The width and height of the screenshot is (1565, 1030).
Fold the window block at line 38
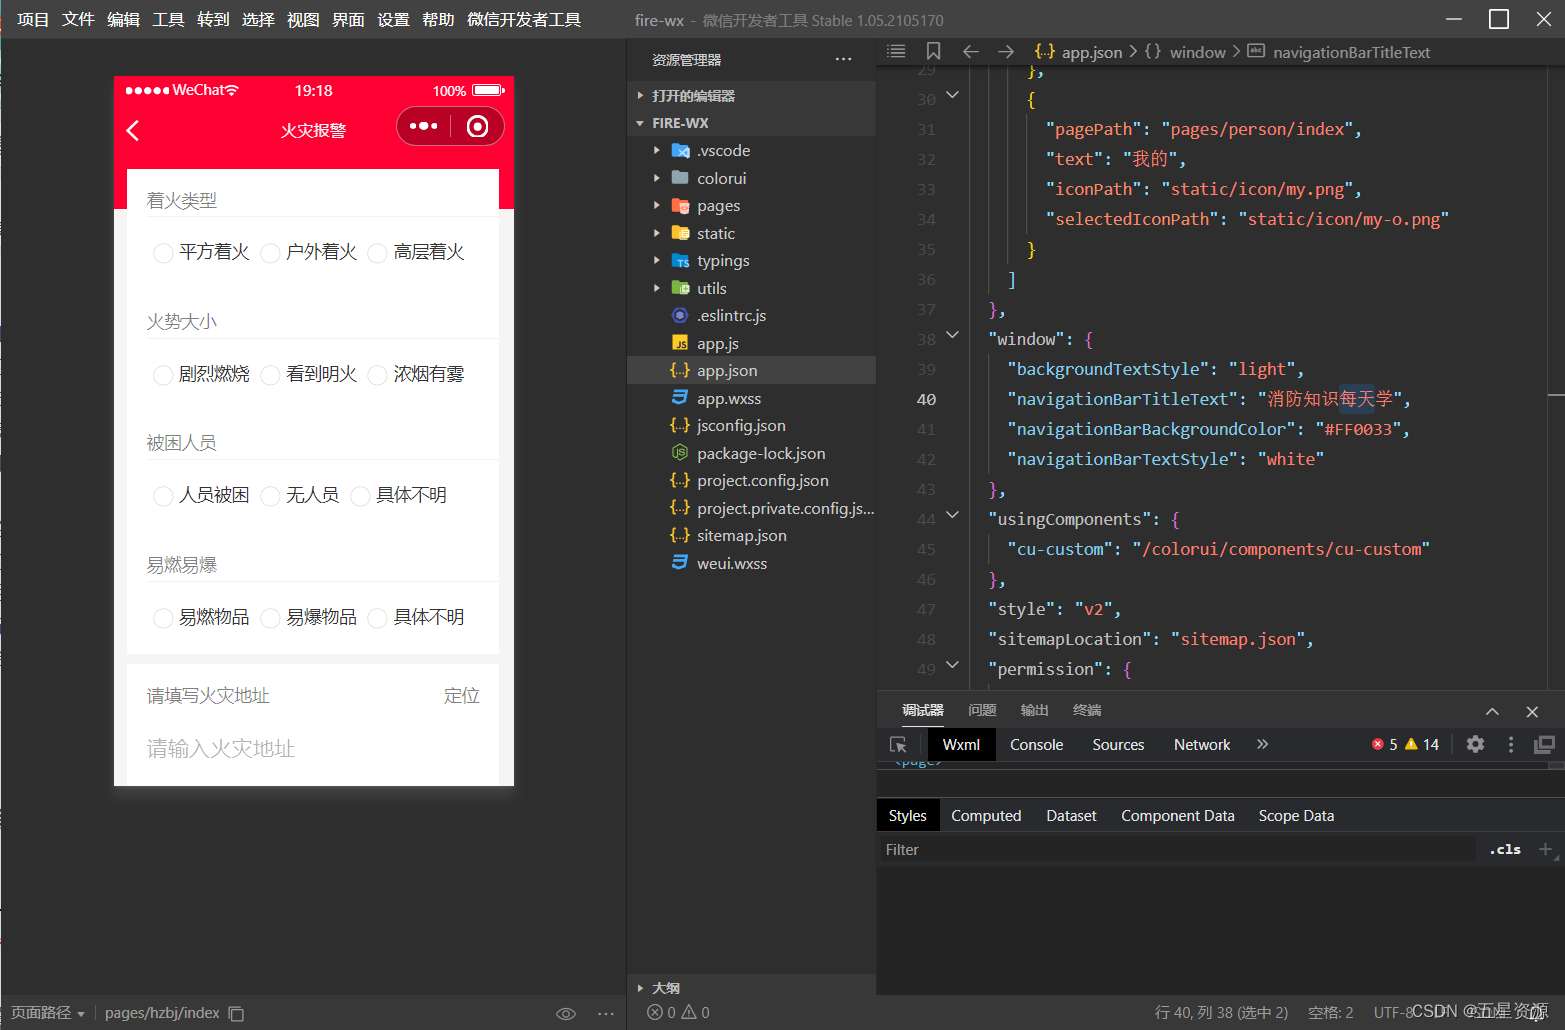point(952,335)
